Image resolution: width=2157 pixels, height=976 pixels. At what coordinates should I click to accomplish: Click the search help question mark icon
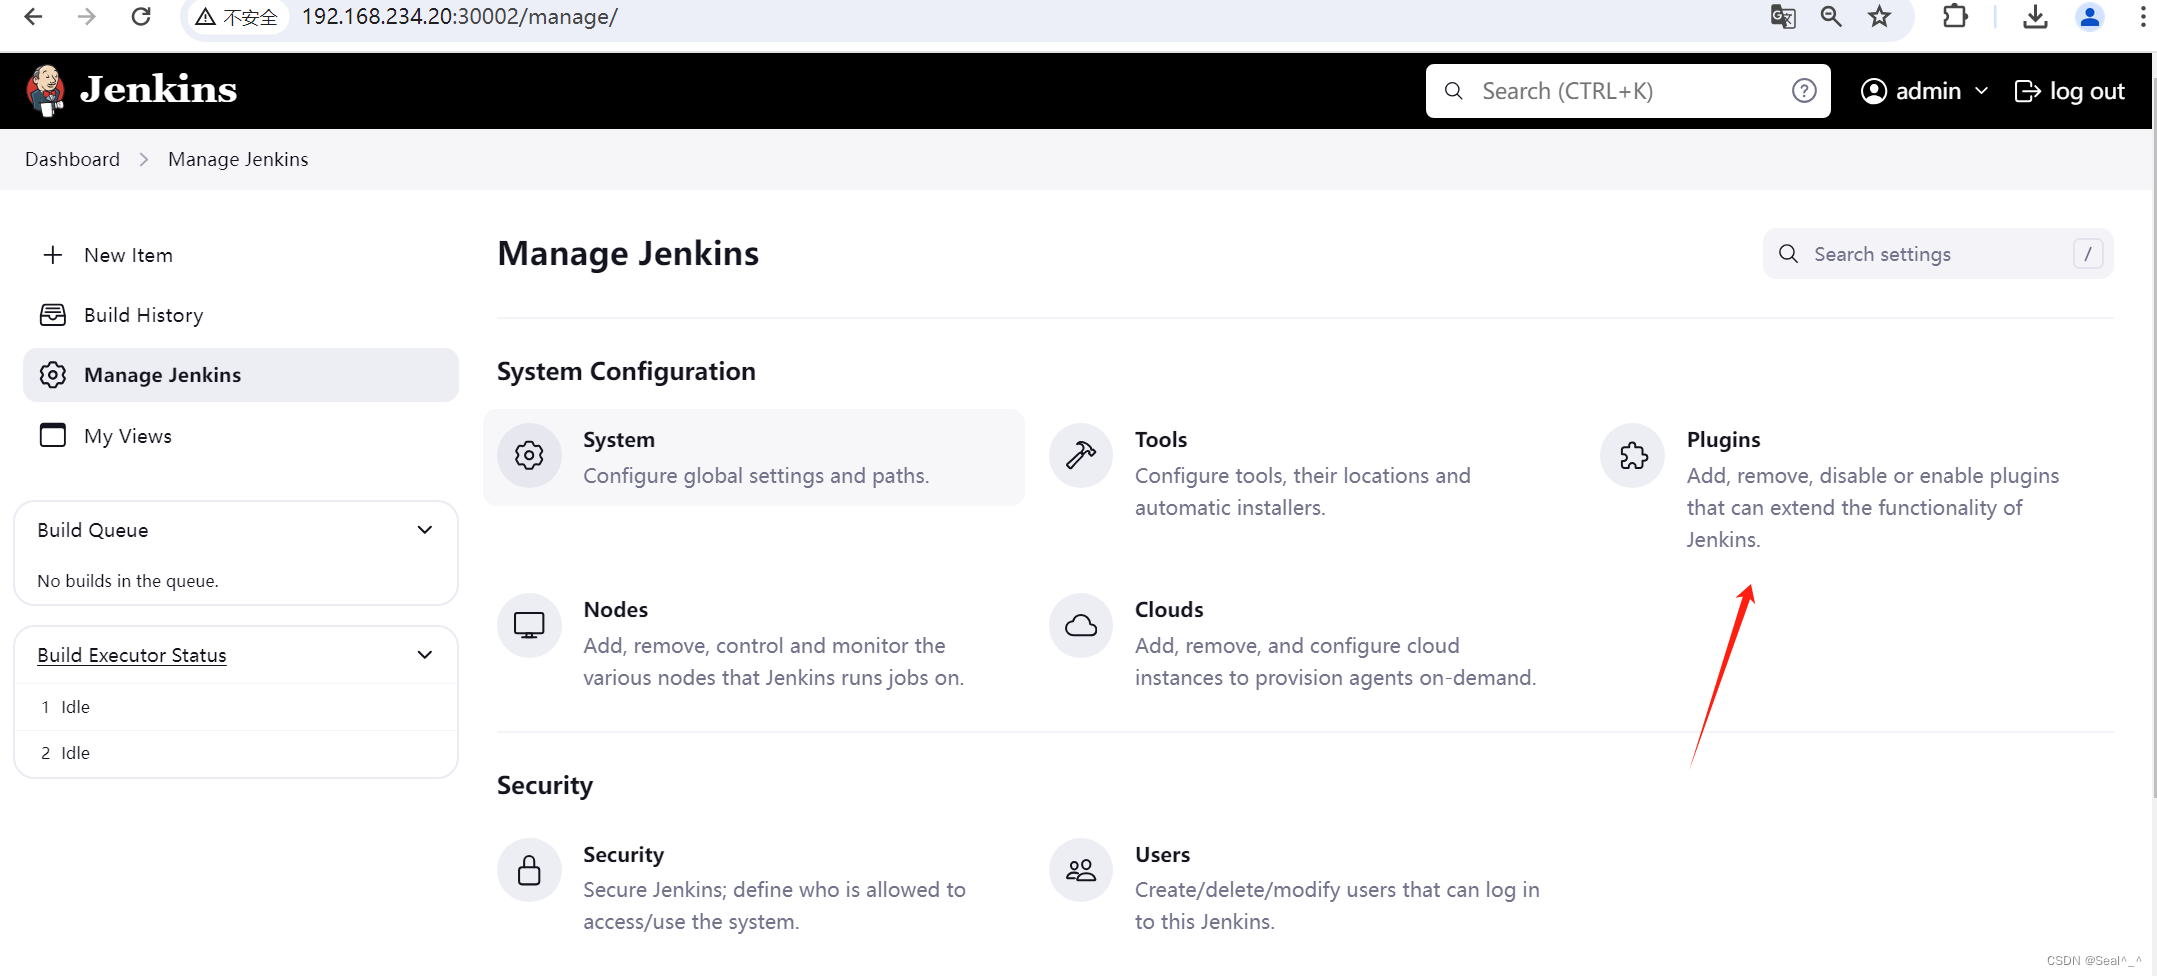tap(1804, 91)
